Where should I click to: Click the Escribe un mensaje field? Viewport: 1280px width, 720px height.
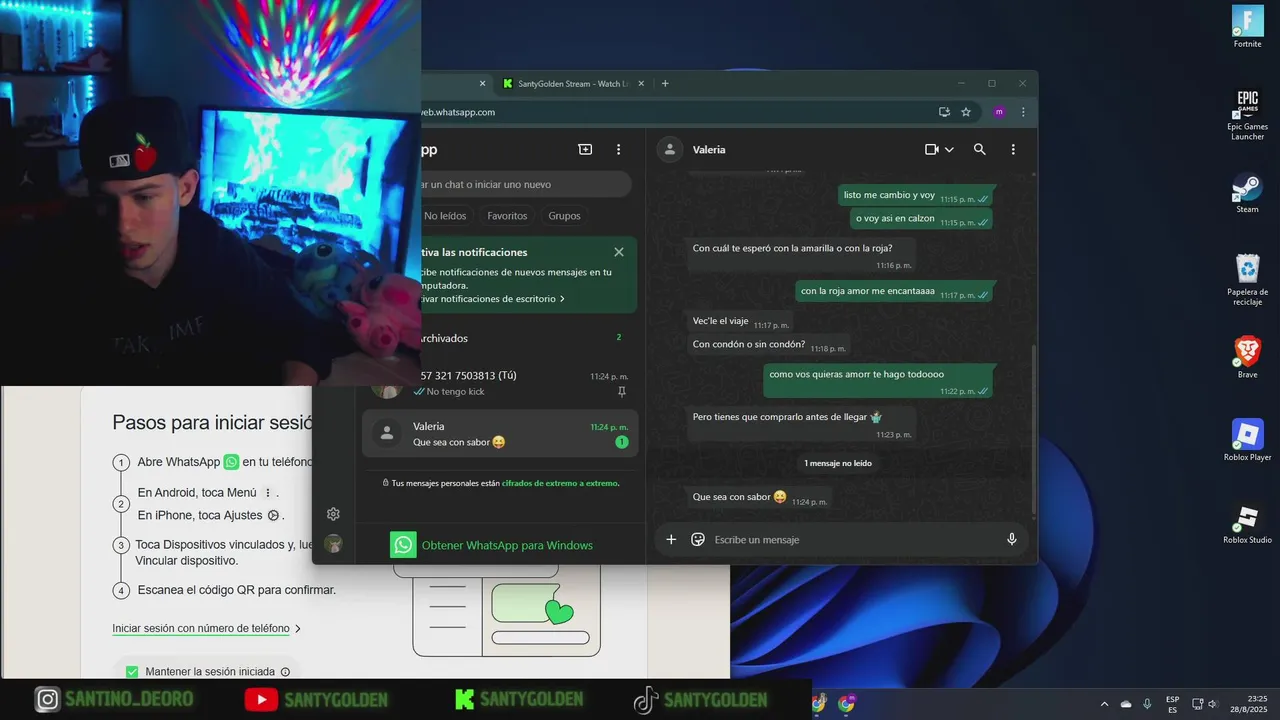pos(855,539)
